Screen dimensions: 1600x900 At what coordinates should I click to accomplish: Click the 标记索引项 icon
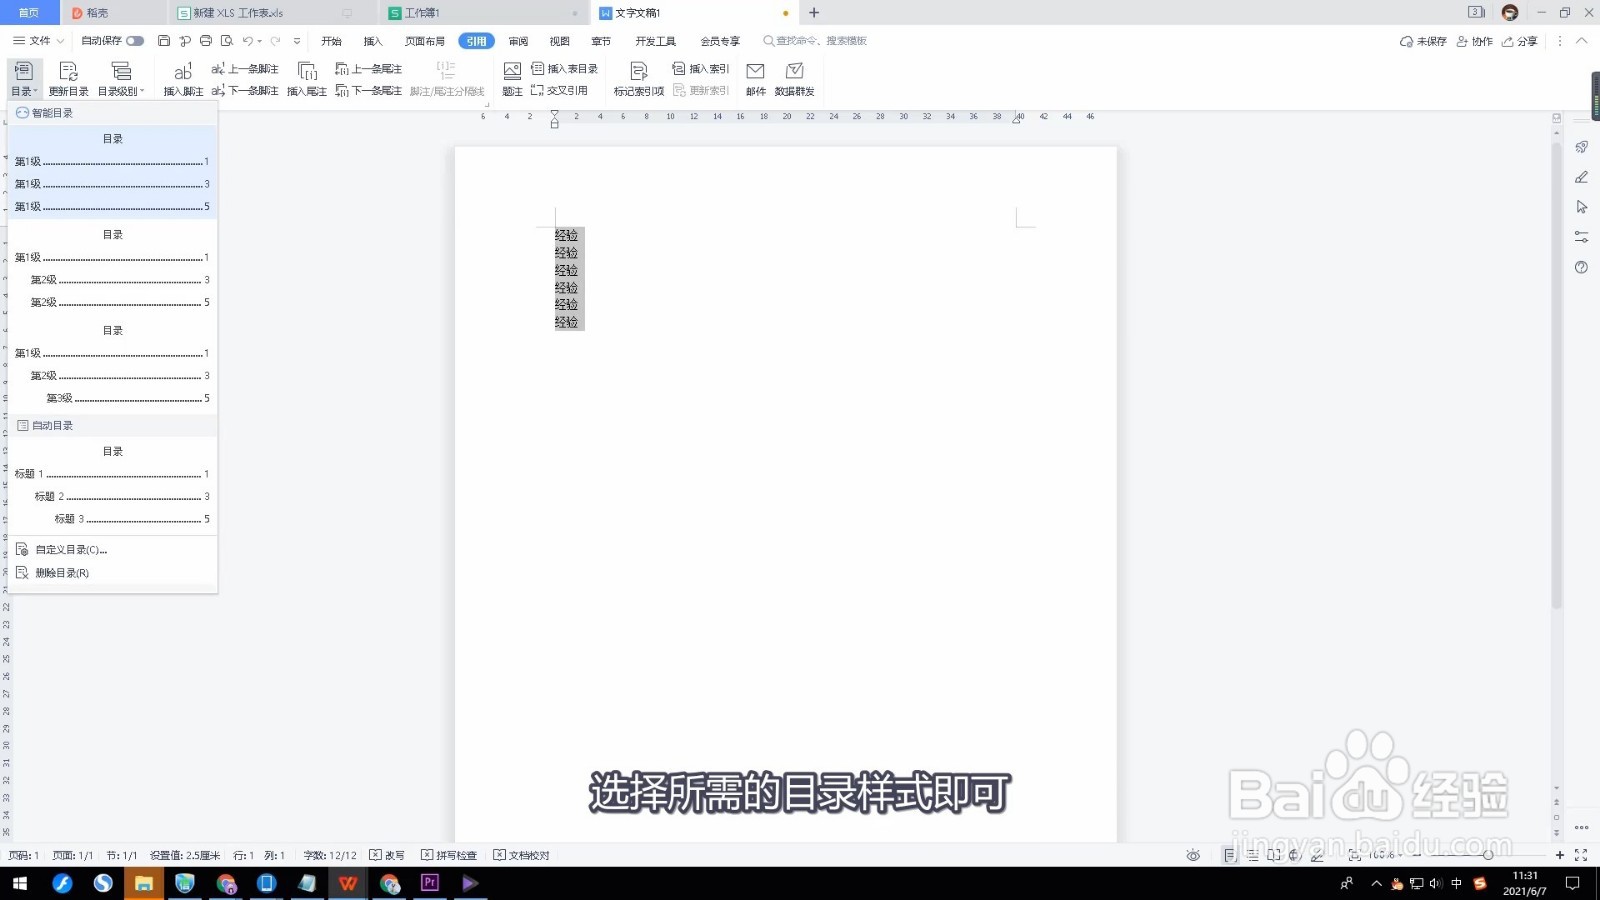click(638, 78)
